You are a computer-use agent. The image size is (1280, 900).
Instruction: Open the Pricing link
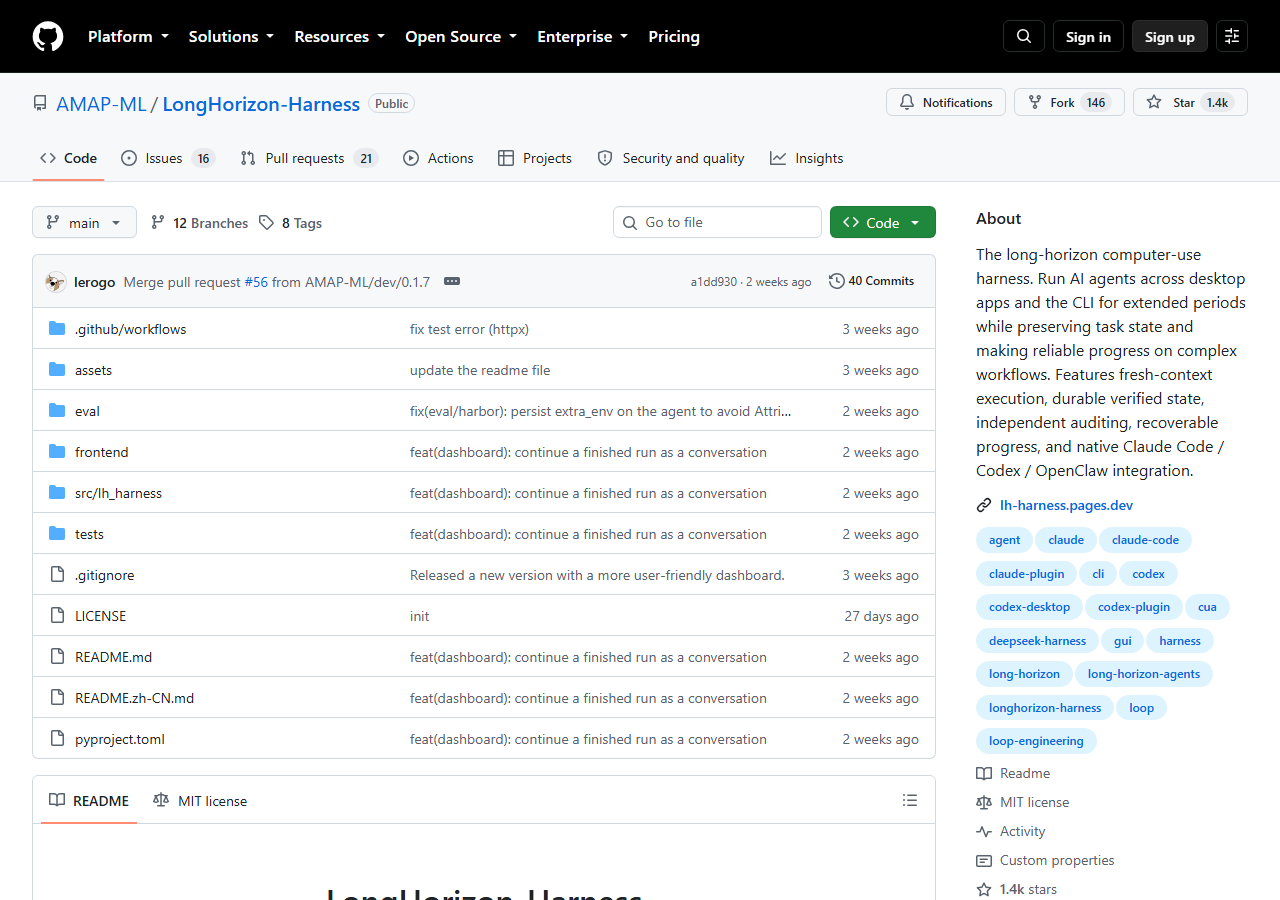tap(674, 36)
